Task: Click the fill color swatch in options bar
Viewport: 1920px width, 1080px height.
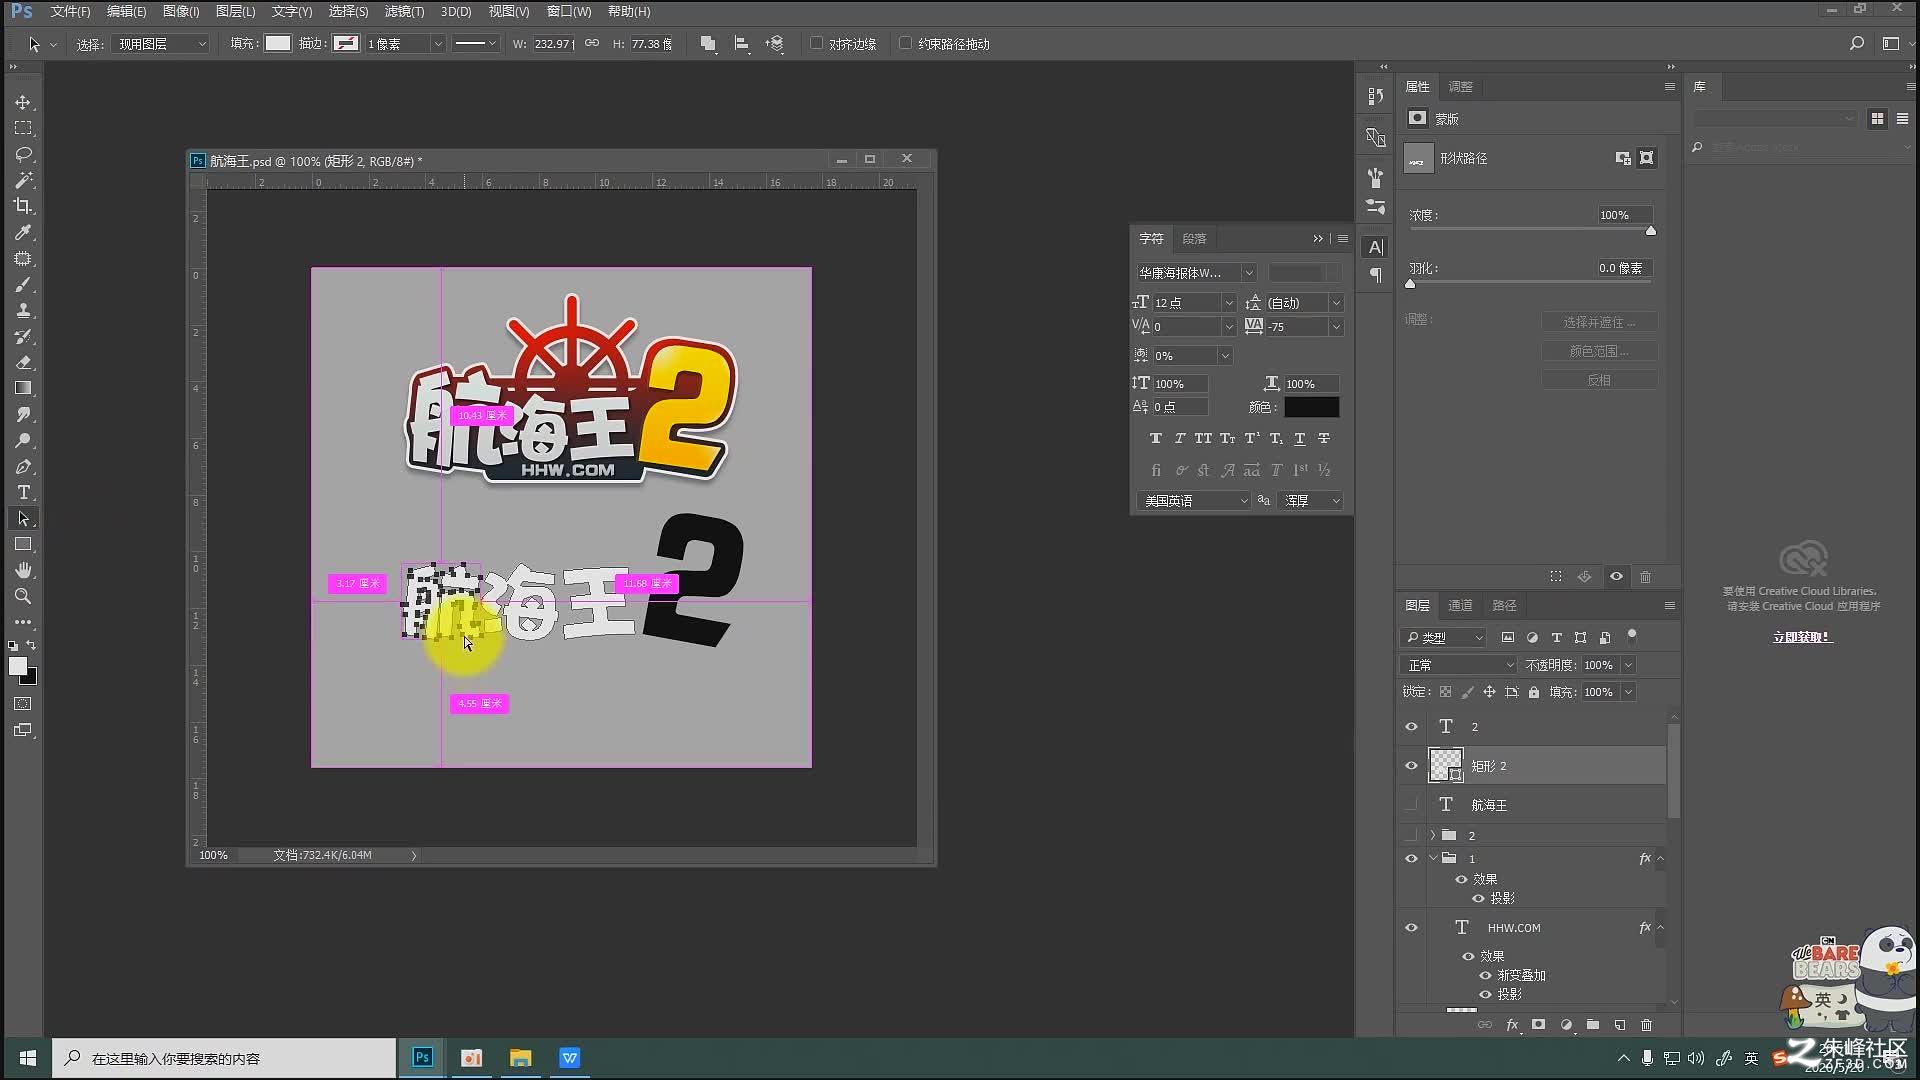Action: [x=278, y=44]
